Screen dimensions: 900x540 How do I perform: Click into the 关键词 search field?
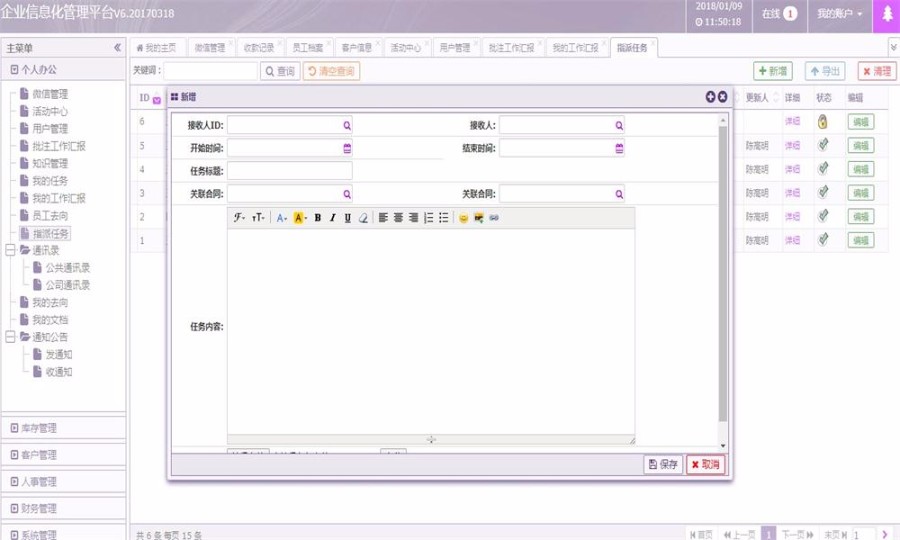click(x=211, y=71)
